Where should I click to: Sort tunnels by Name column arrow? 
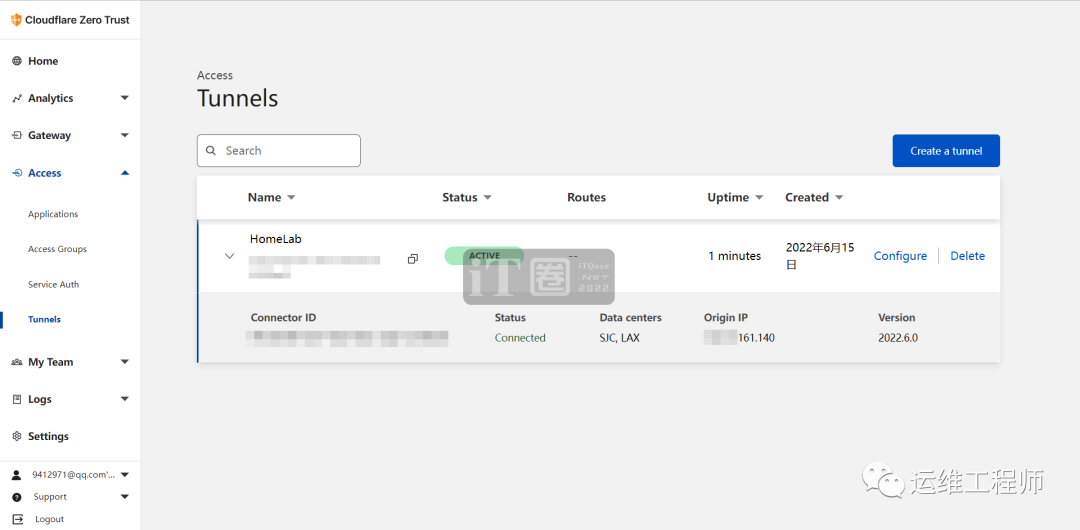click(x=291, y=198)
